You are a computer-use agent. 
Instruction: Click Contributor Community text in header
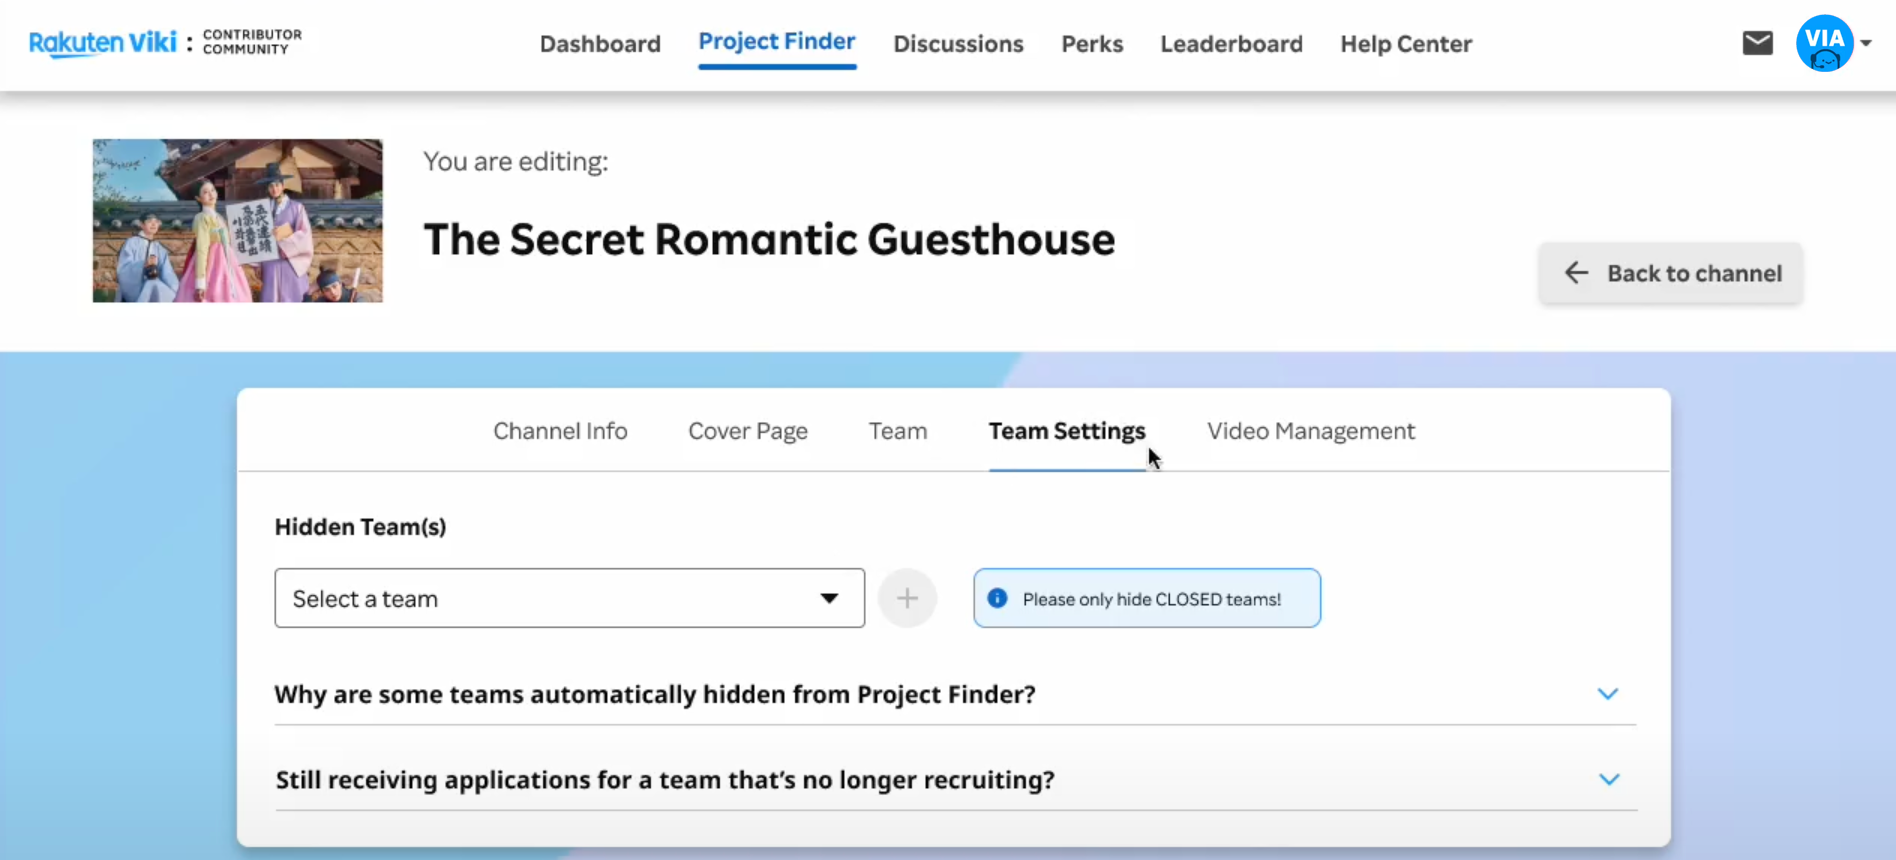pos(252,42)
